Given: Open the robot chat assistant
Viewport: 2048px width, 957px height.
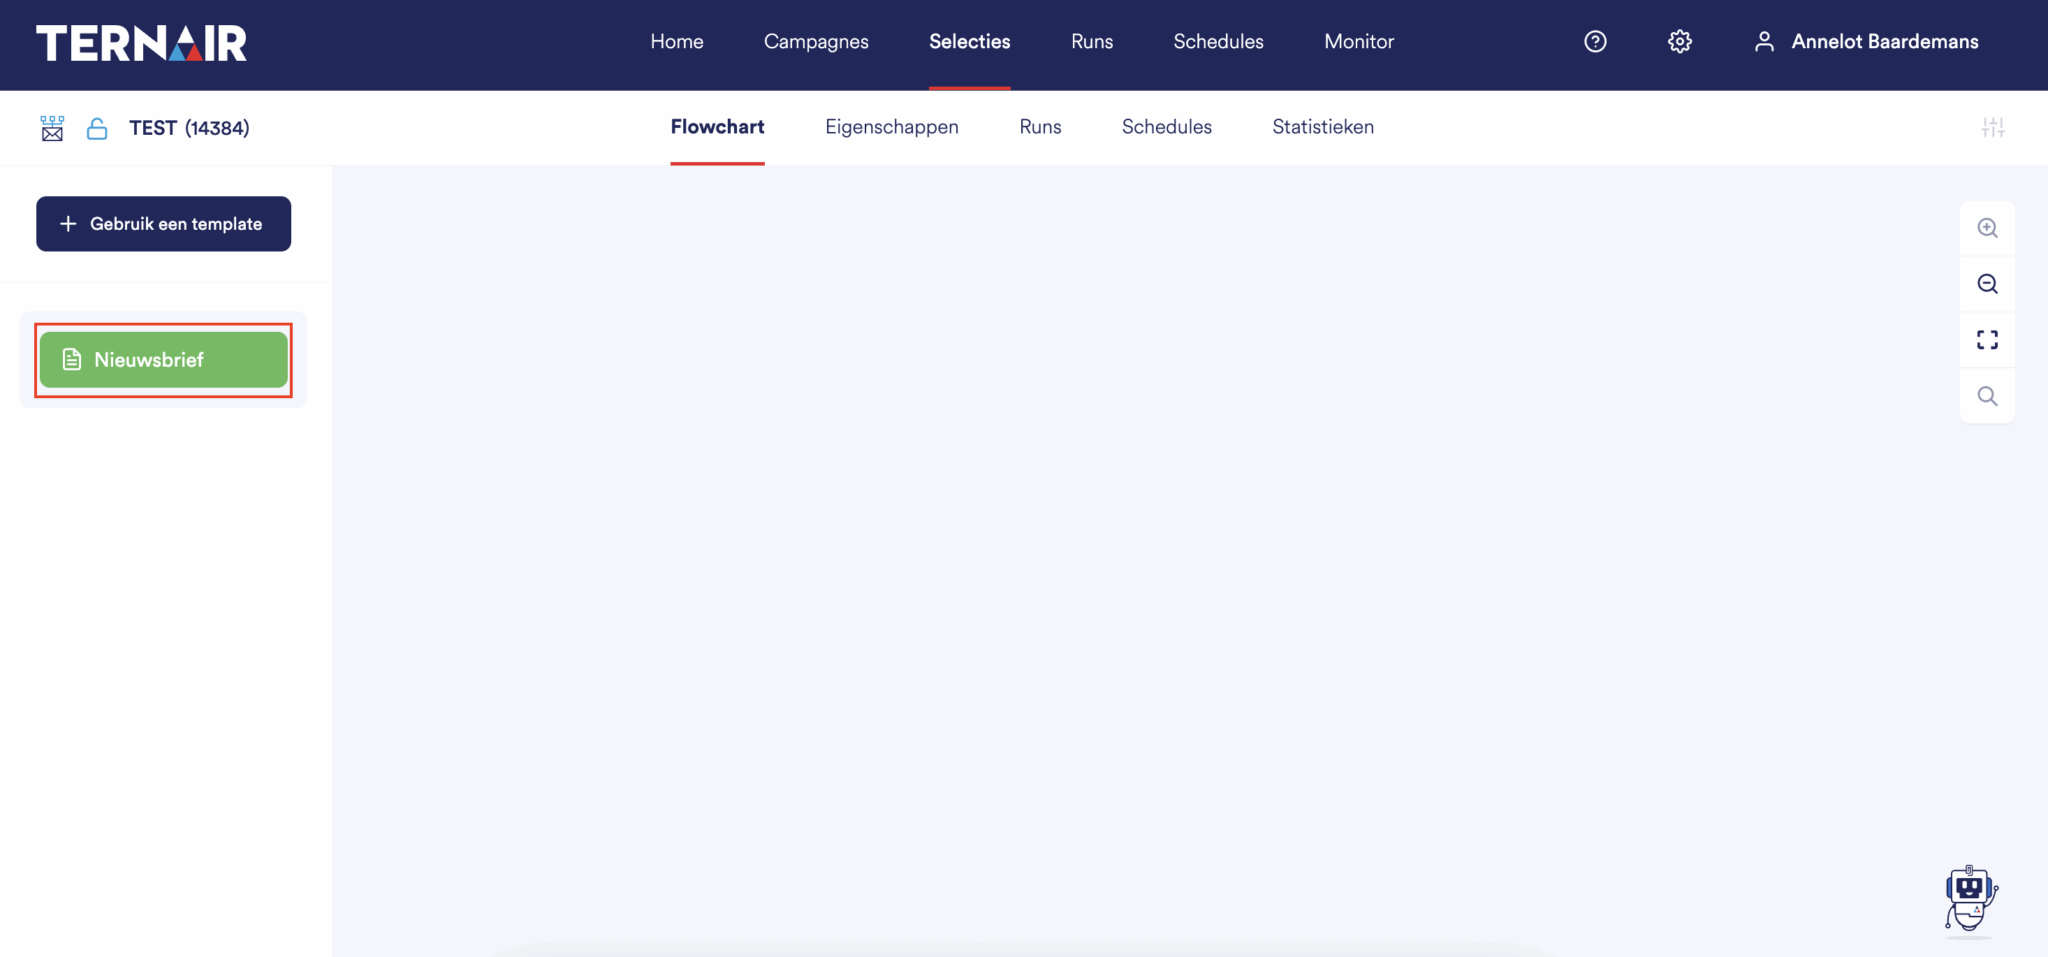Looking at the screenshot, I should (x=1970, y=900).
